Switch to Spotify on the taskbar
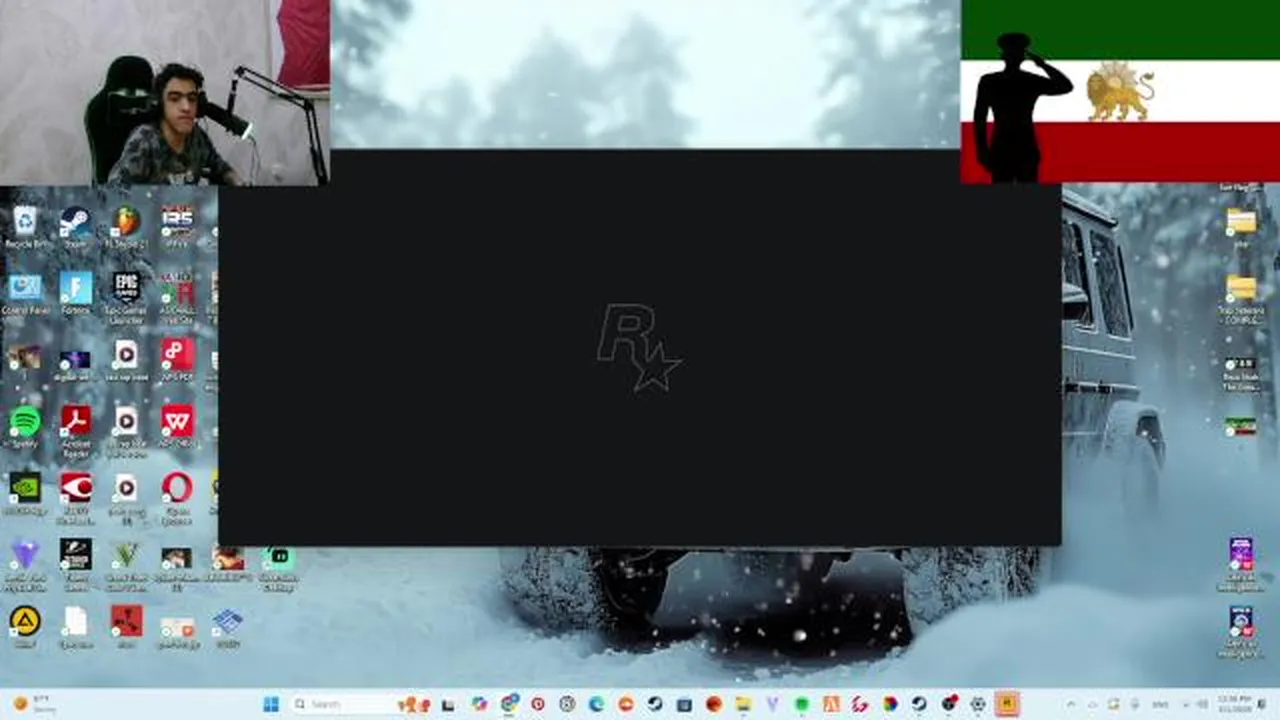1280x720 pixels. pyautogui.click(x=801, y=704)
